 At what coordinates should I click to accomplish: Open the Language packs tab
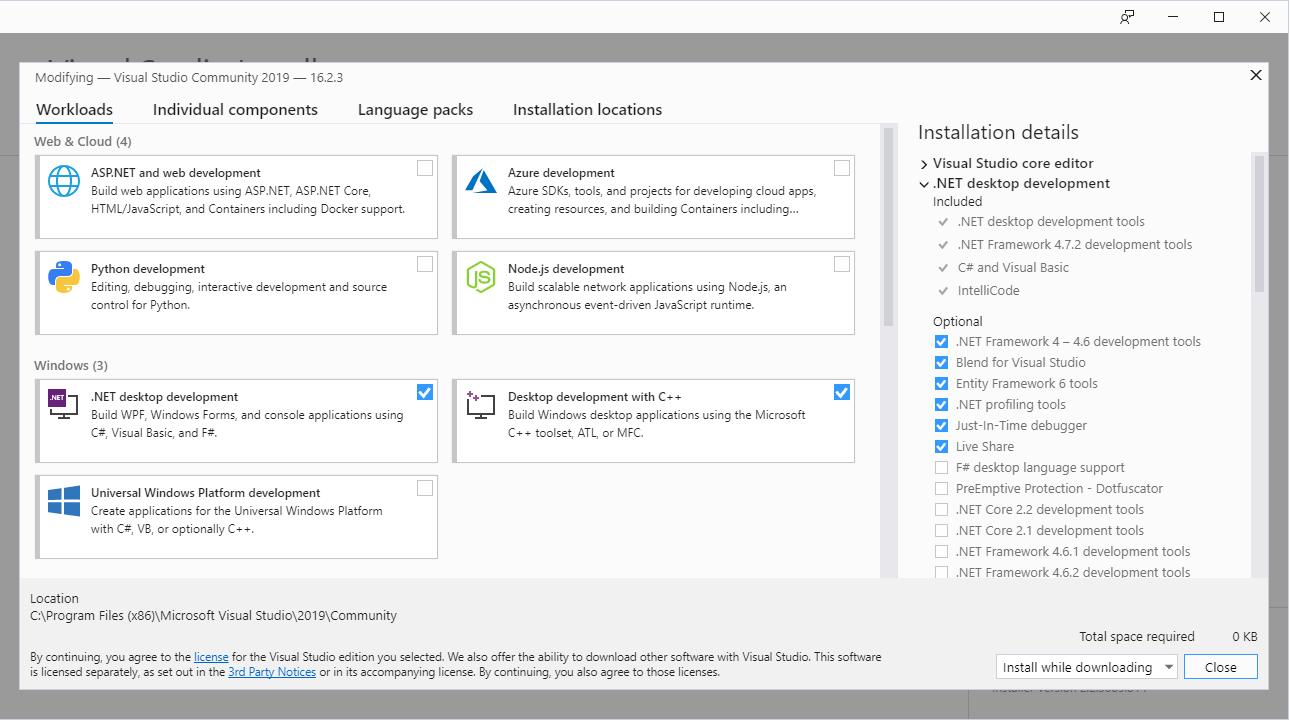click(x=415, y=110)
